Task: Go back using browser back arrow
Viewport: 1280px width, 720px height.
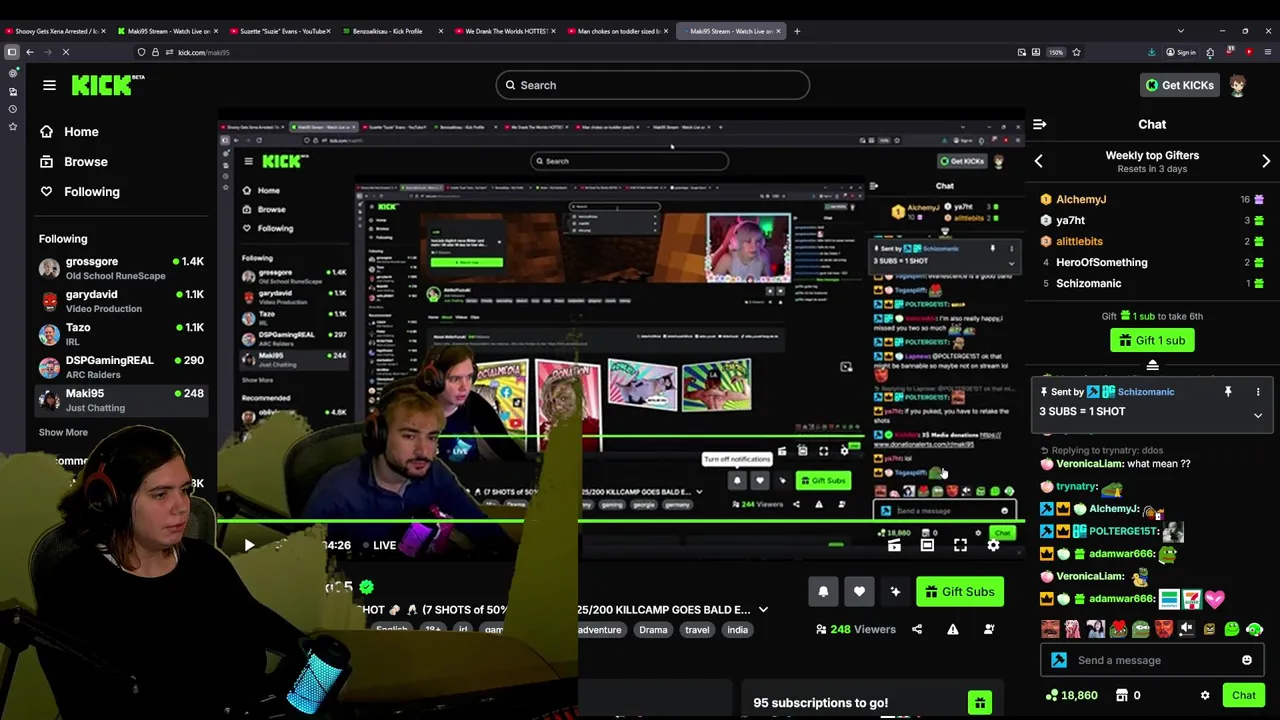Action: point(30,52)
